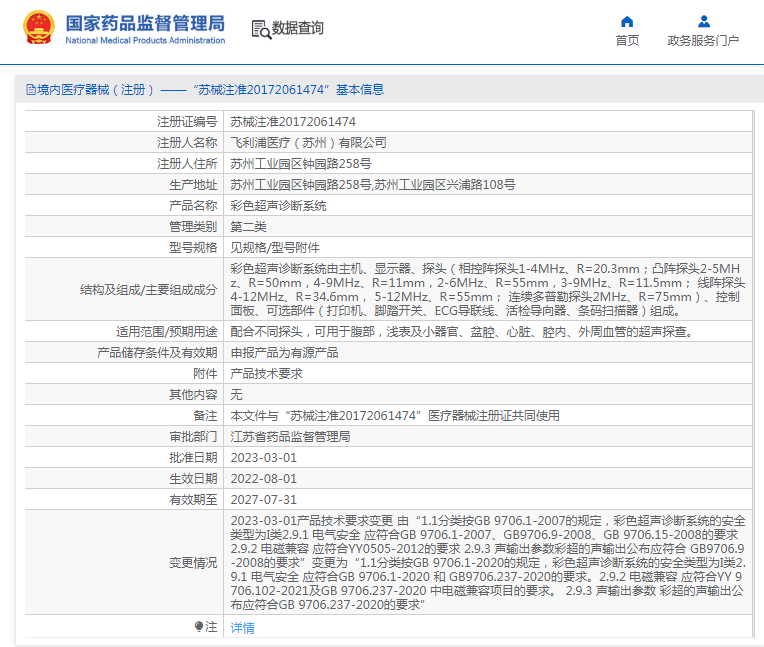Click 见规格/型号附件 value
The height and width of the screenshot is (647, 764).
click(x=275, y=247)
